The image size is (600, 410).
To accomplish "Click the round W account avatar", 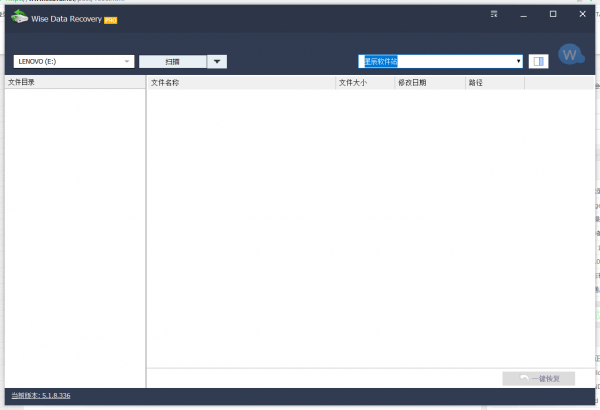I will coord(571,55).
